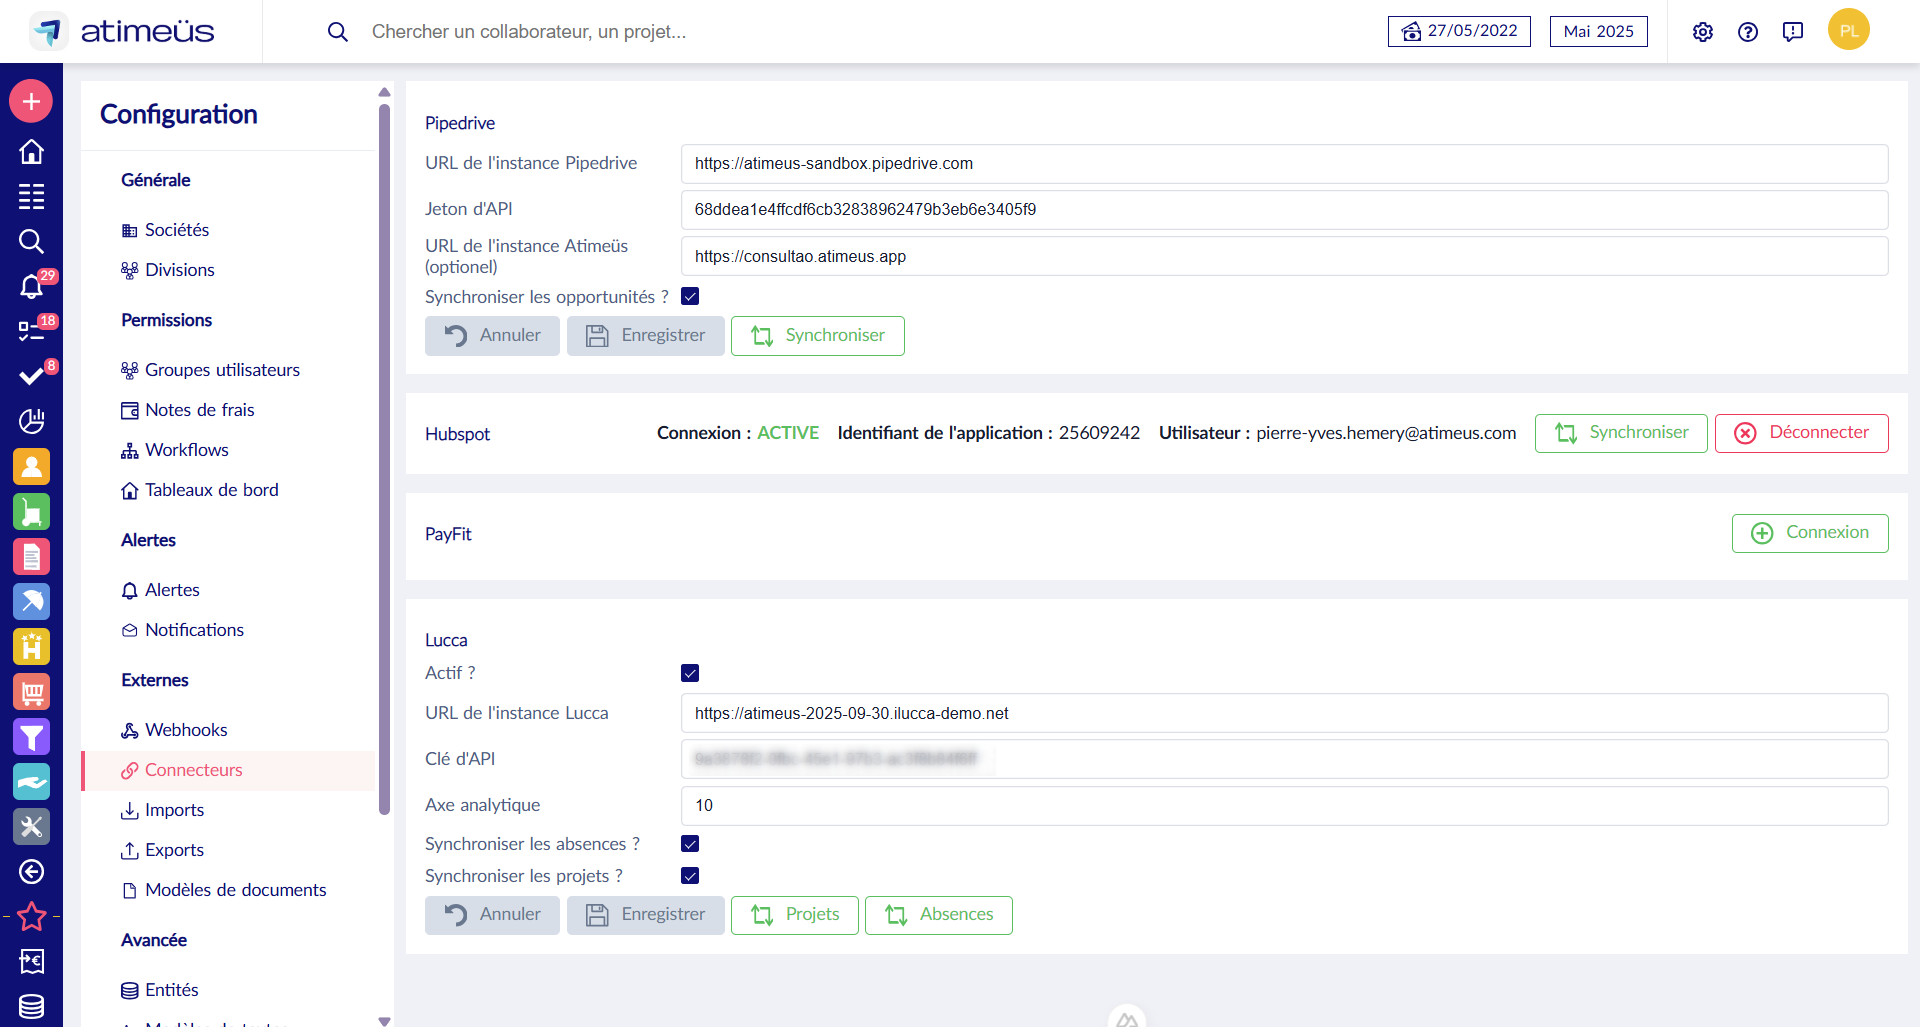Open the purple funnel module icon
1920x1027 pixels.
31,736
